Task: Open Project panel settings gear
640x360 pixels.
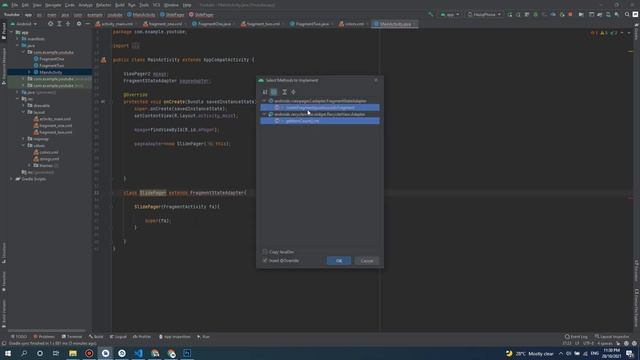Action: pos(79,24)
